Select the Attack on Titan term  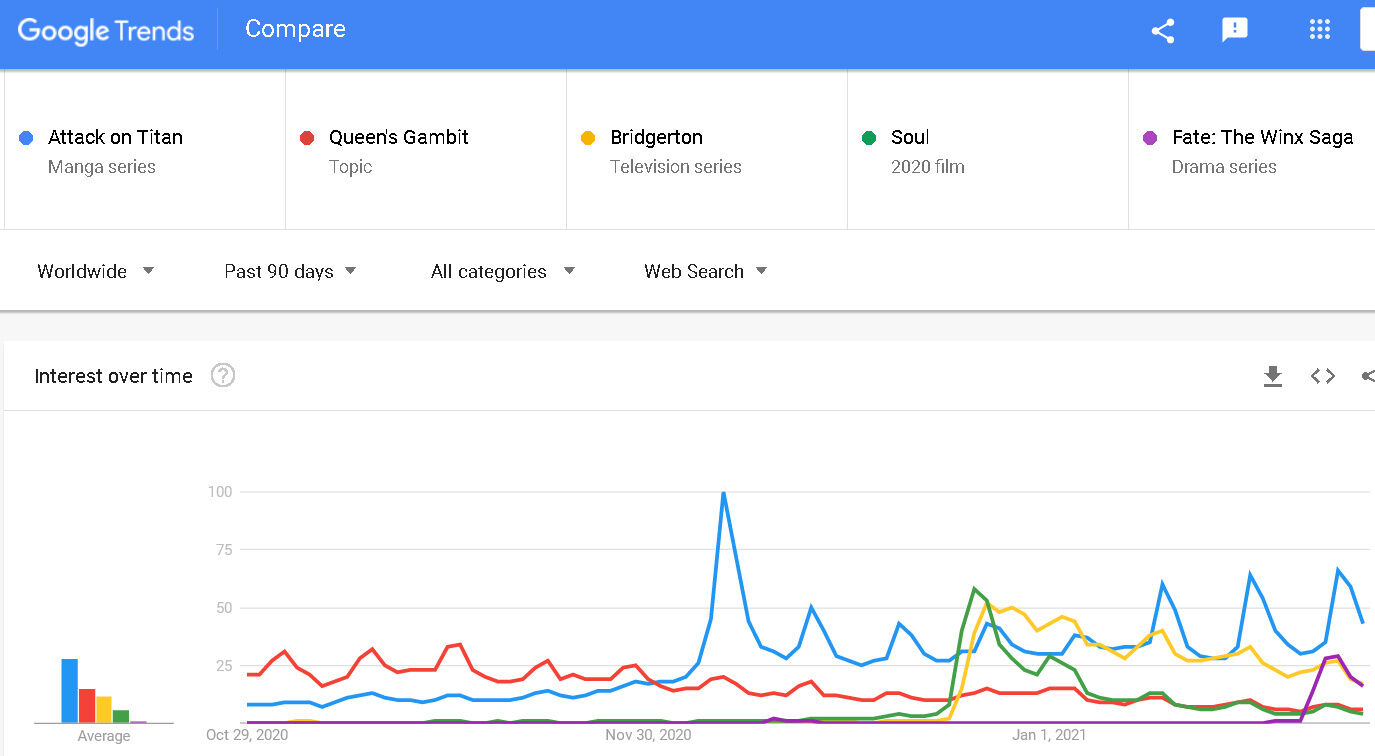(x=115, y=137)
